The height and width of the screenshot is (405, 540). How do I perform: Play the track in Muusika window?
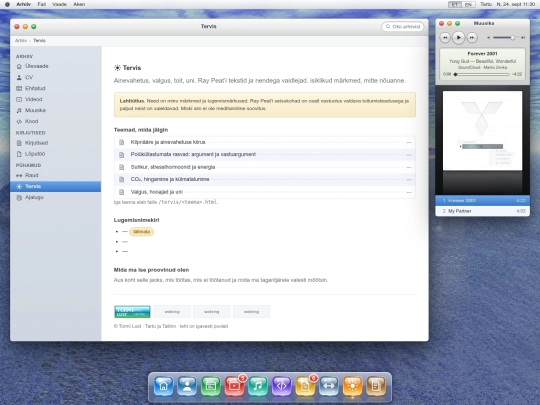pos(458,38)
